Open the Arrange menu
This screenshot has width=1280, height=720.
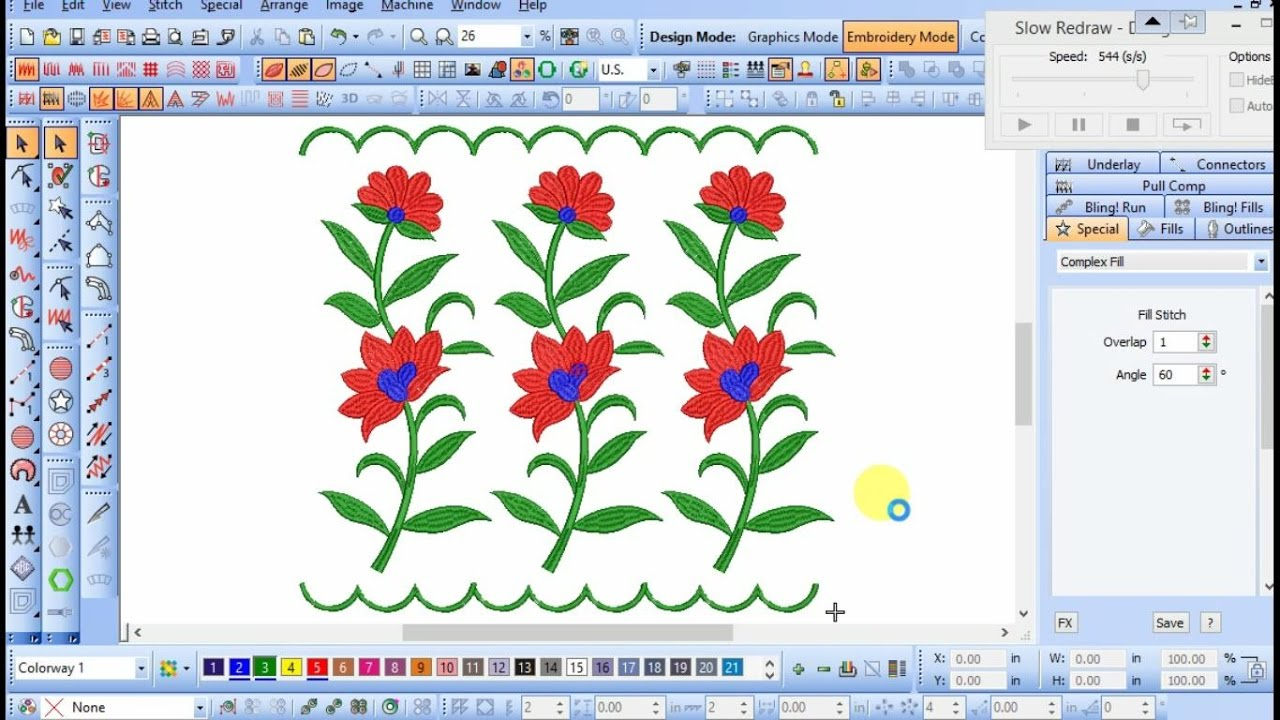(284, 6)
